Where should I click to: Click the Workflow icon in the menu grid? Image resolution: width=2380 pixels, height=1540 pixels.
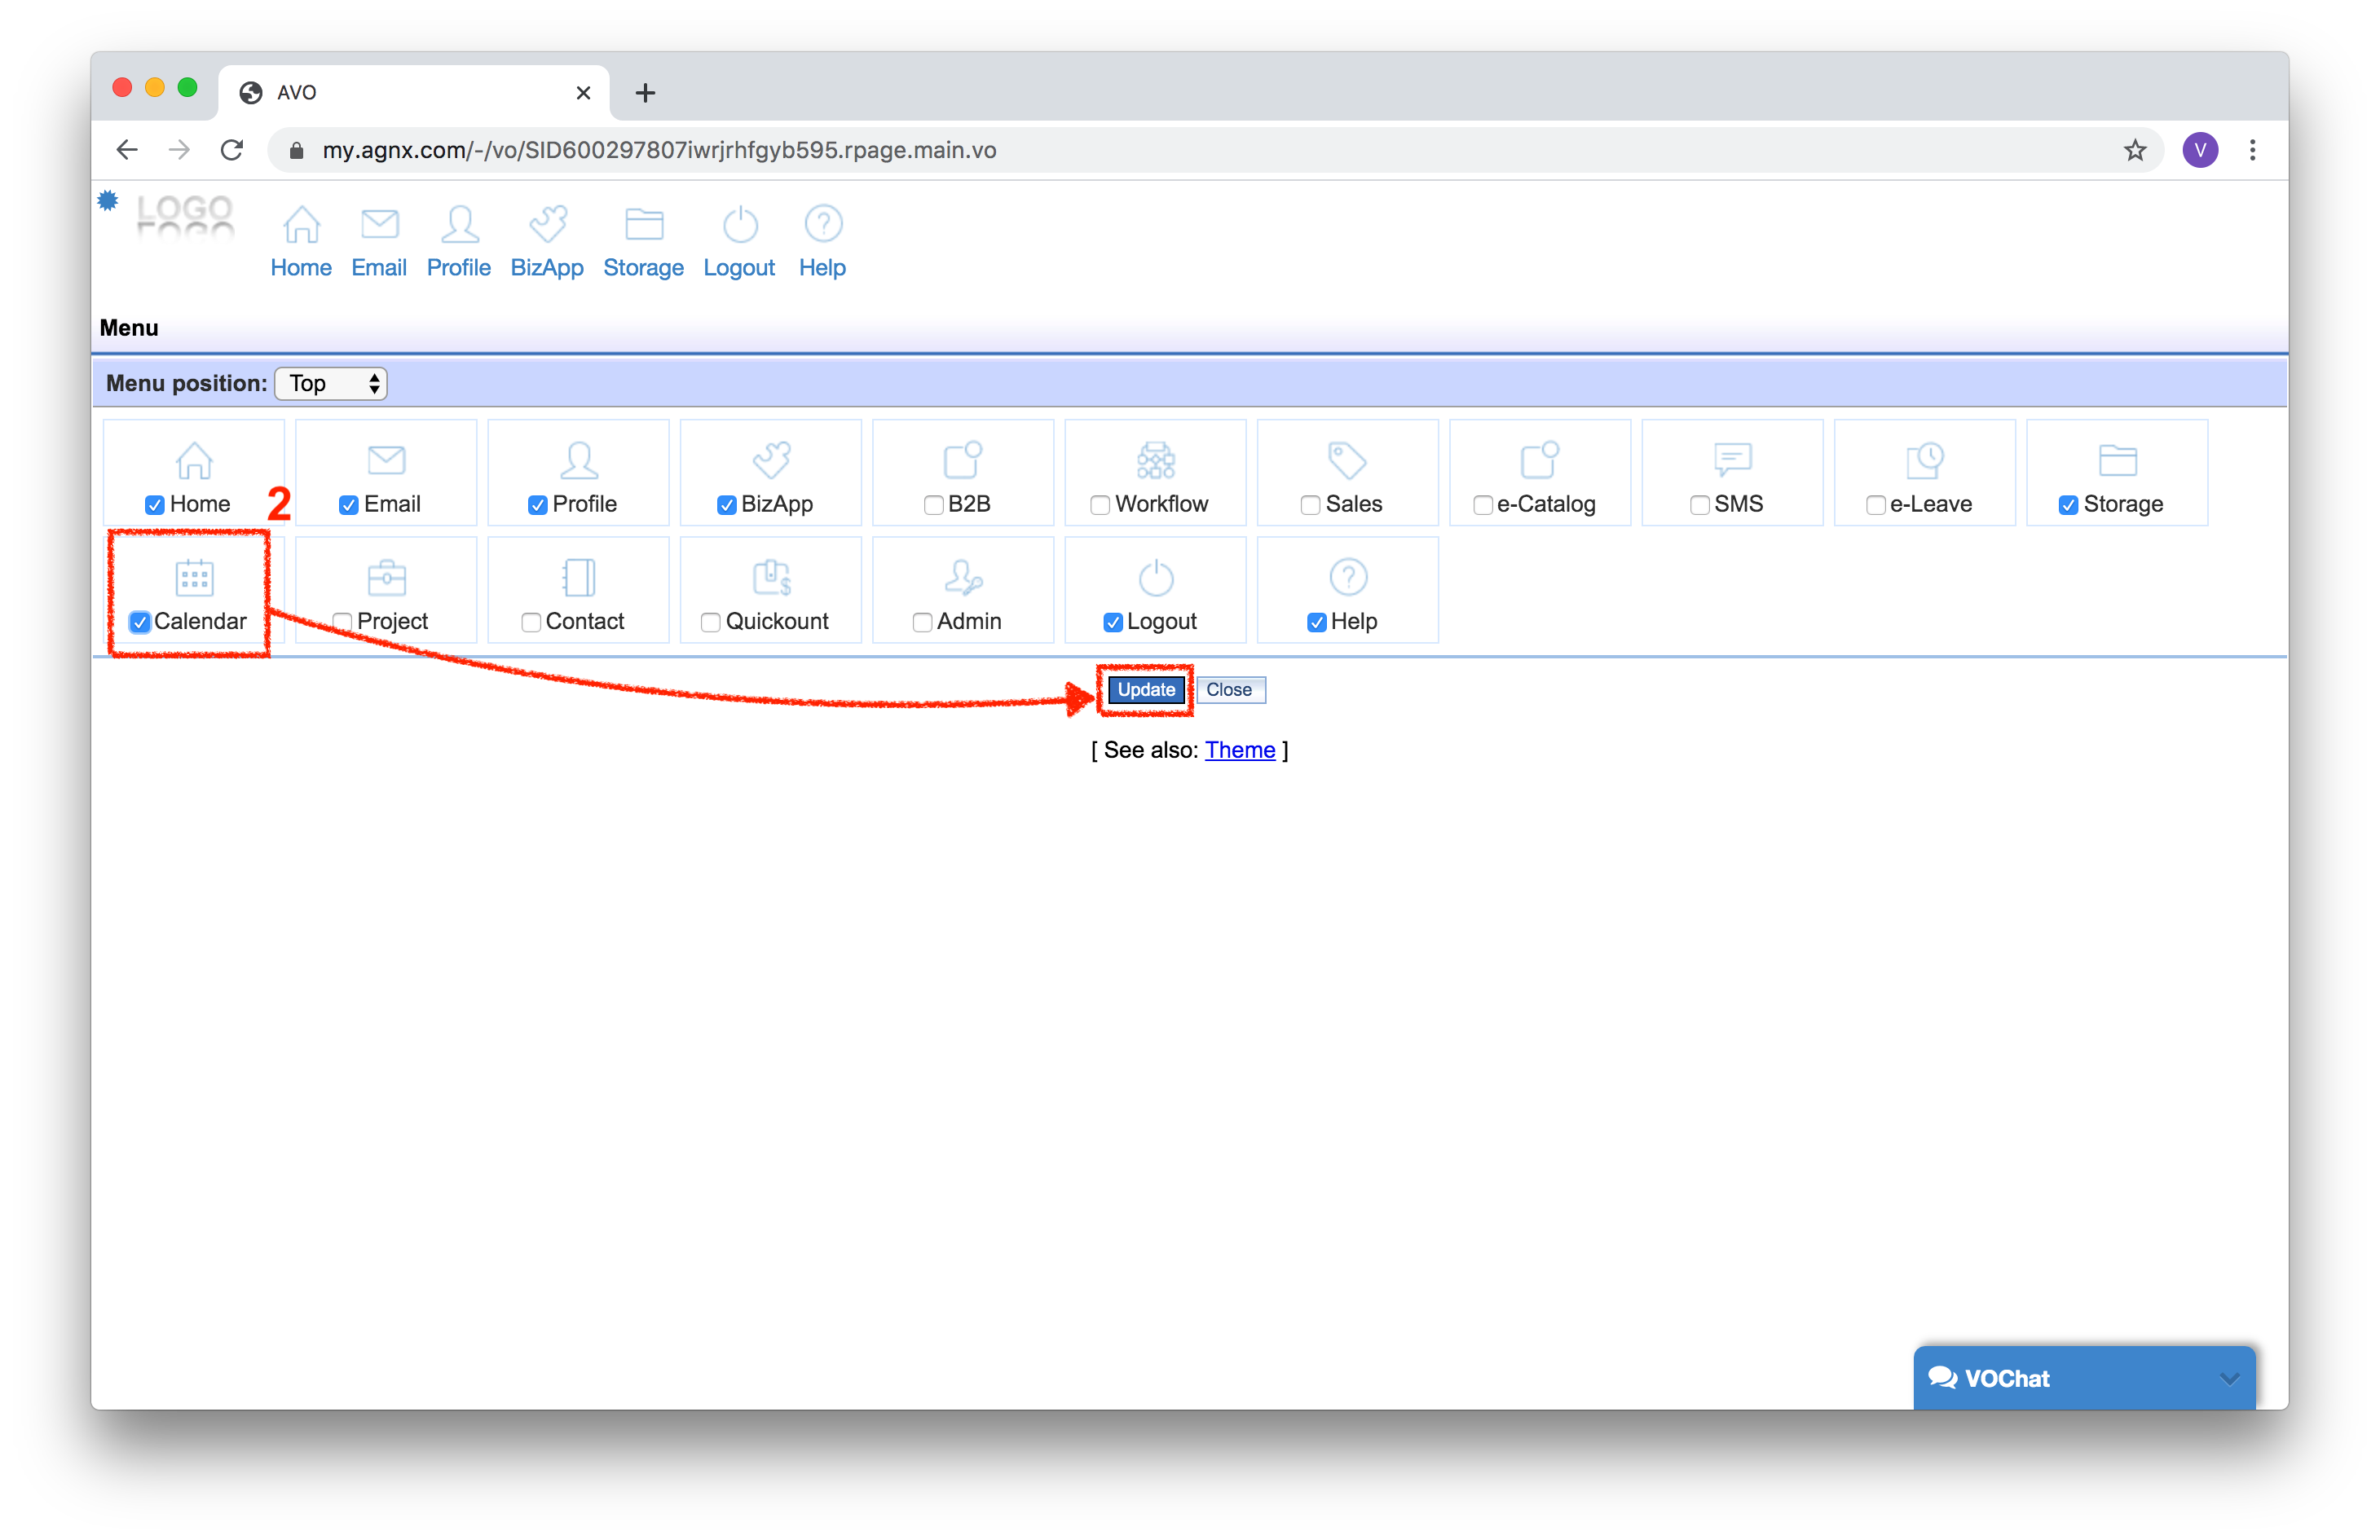click(1155, 460)
